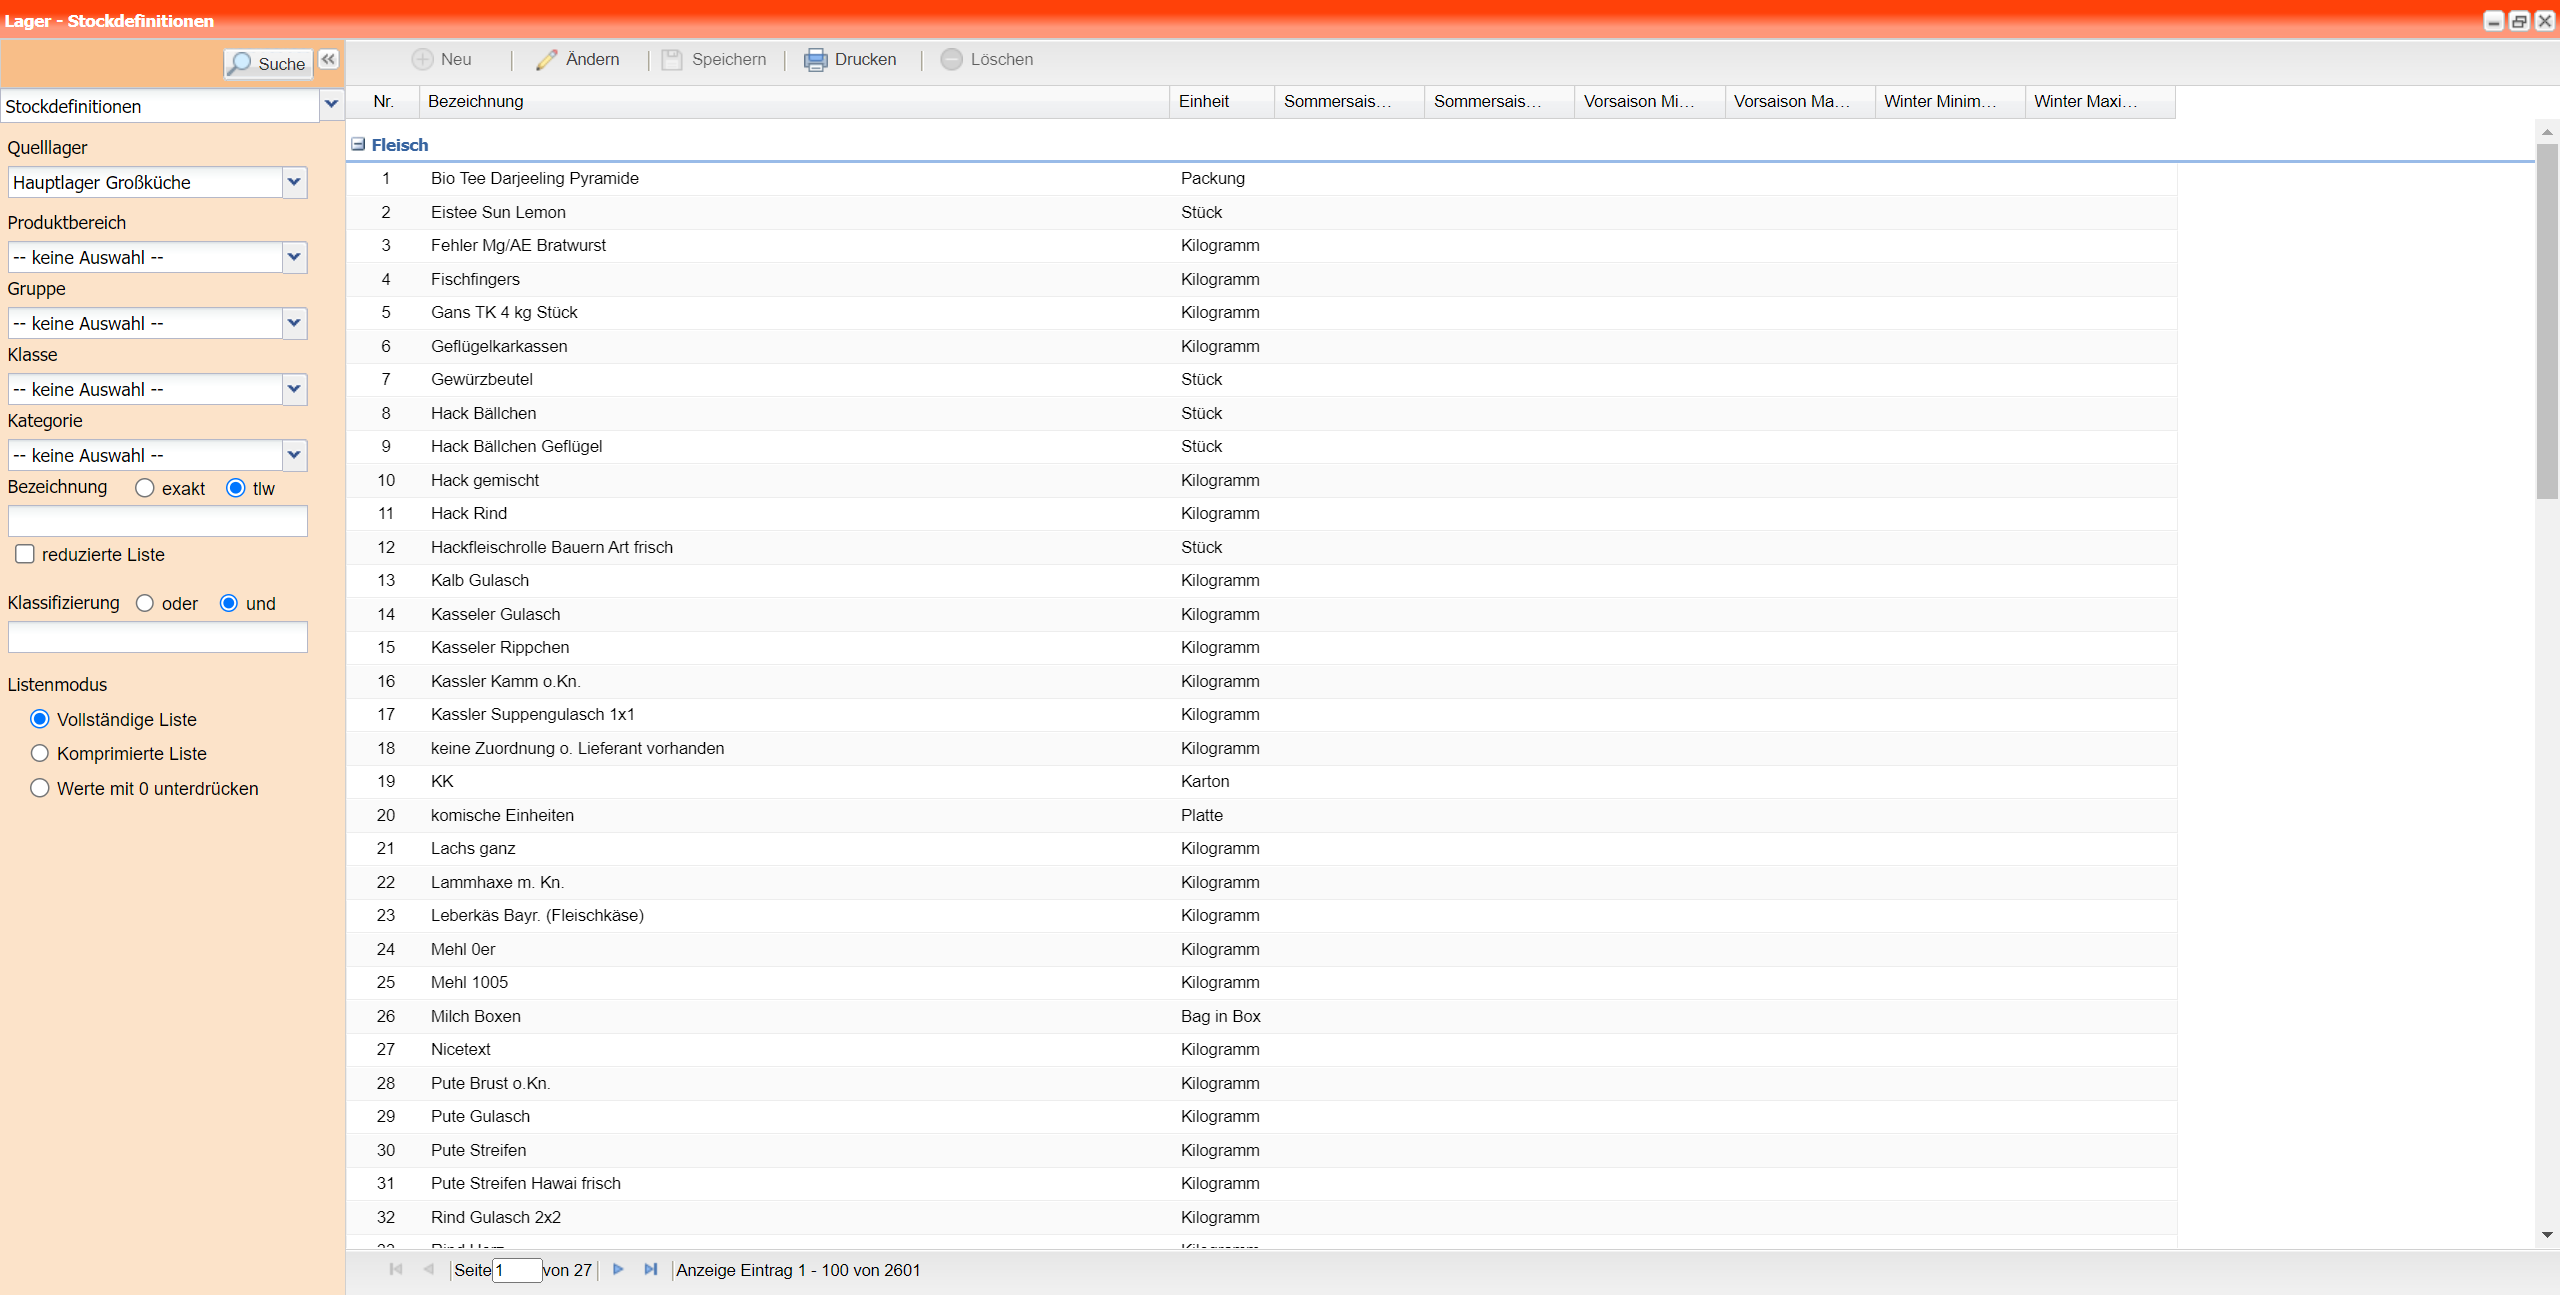The width and height of the screenshot is (2560, 1295).
Task: Select the exakt radio button
Action: (x=145, y=488)
